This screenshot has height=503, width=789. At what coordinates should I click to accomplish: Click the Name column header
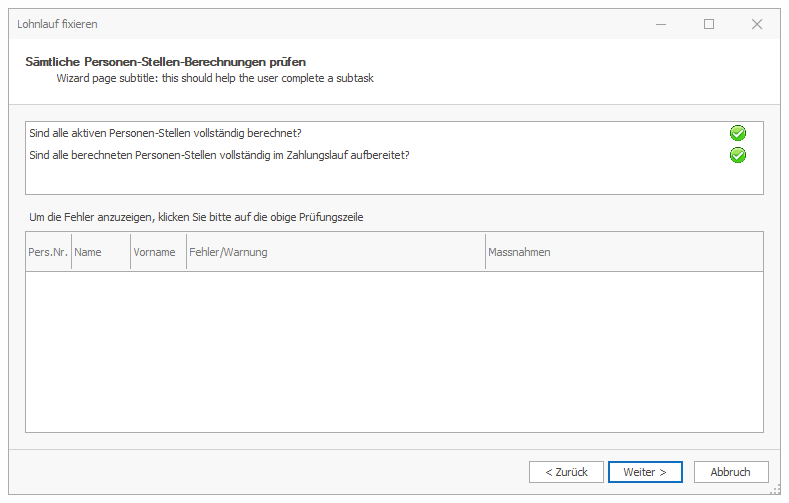click(100, 252)
